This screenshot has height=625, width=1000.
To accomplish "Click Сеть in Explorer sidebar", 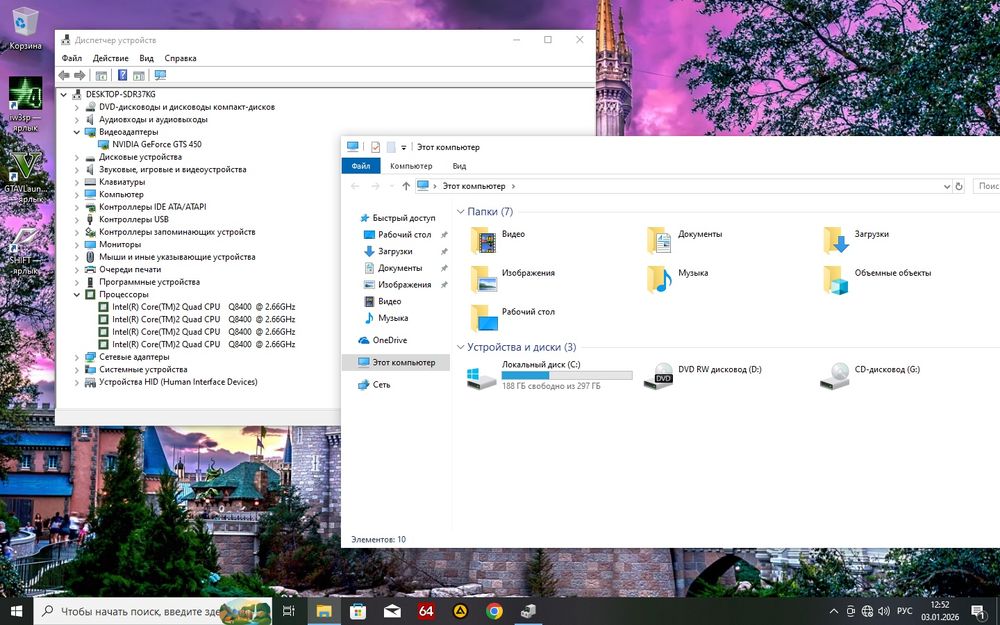I will 374,385.
